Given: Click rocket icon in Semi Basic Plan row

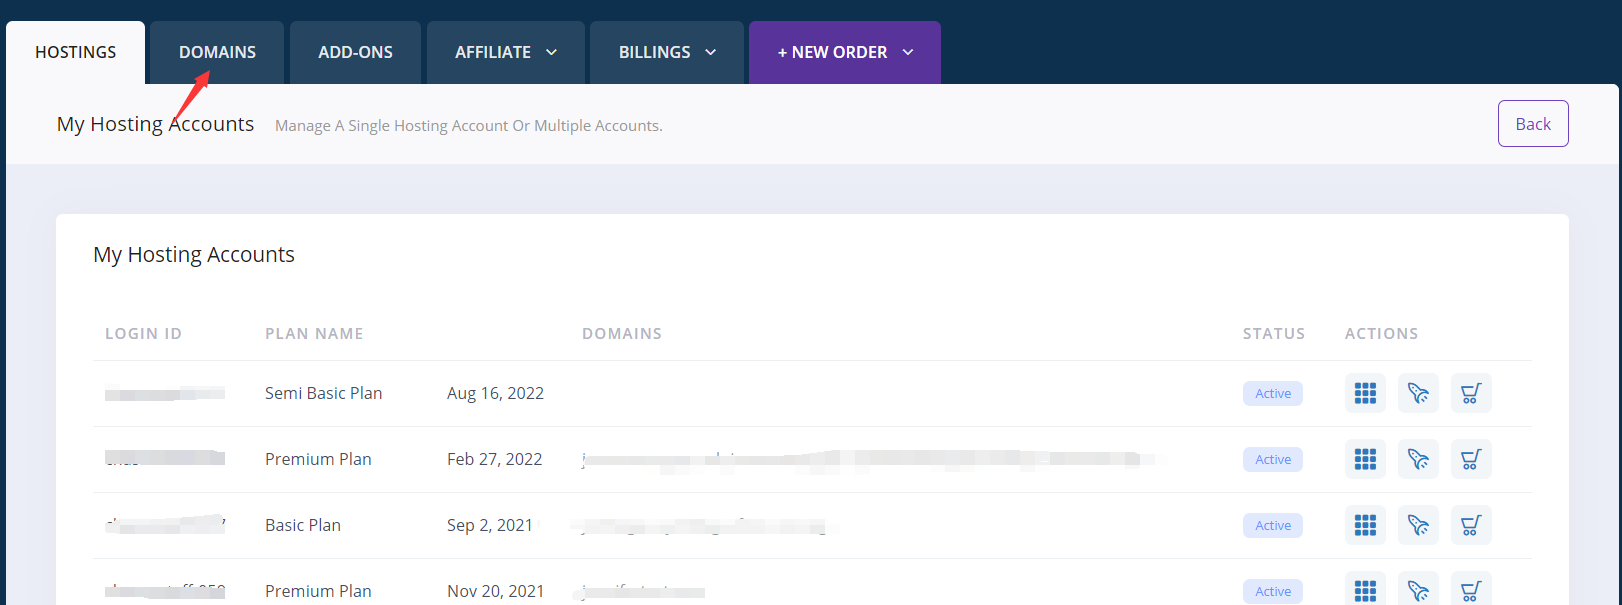Looking at the screenshot, I should 1418,393.
